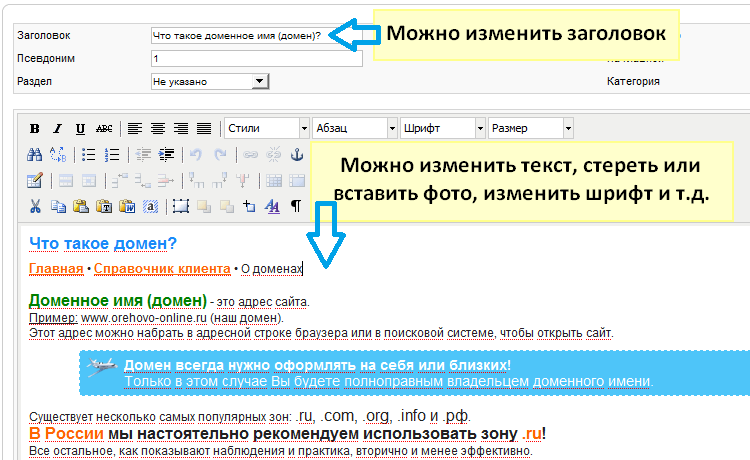Click the heading Что такое домен?
Viewport: 750px width, 460px height.
pyautogui.click(x=103, y=243)
